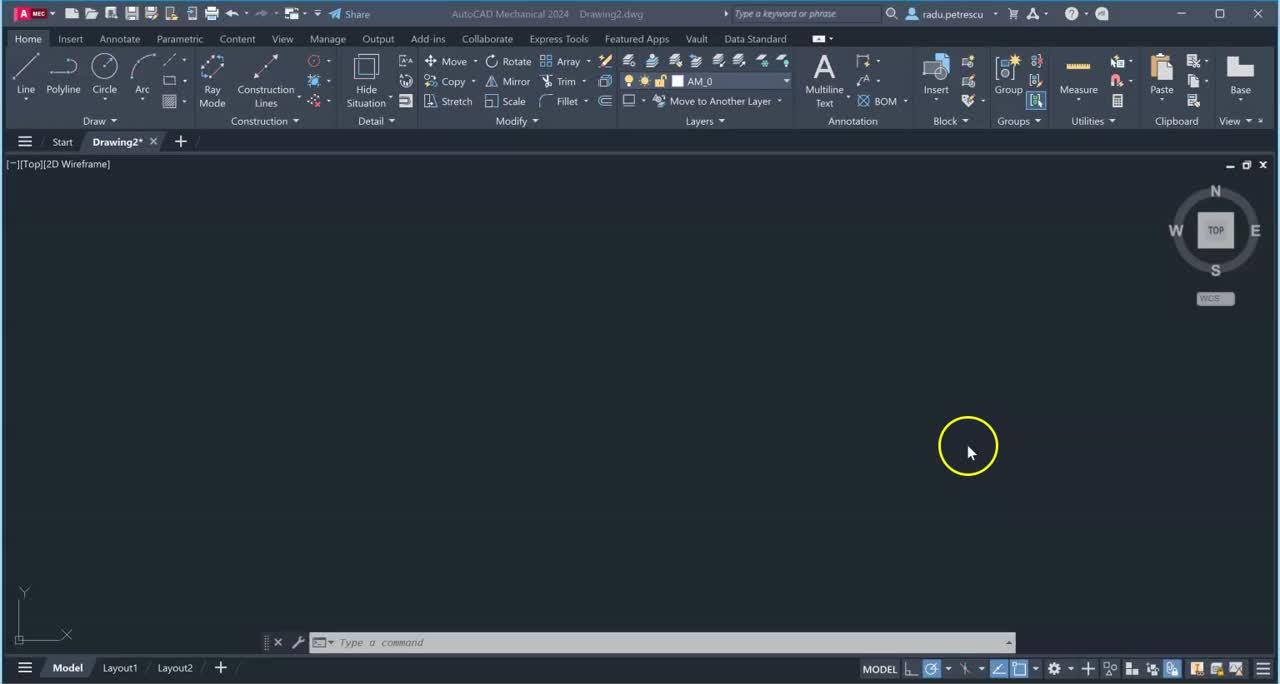The height and width of the screenshot is (684, 1280).
Task: Open Move to Another Layer dropdown arrow
Action: tap(779, 101)
